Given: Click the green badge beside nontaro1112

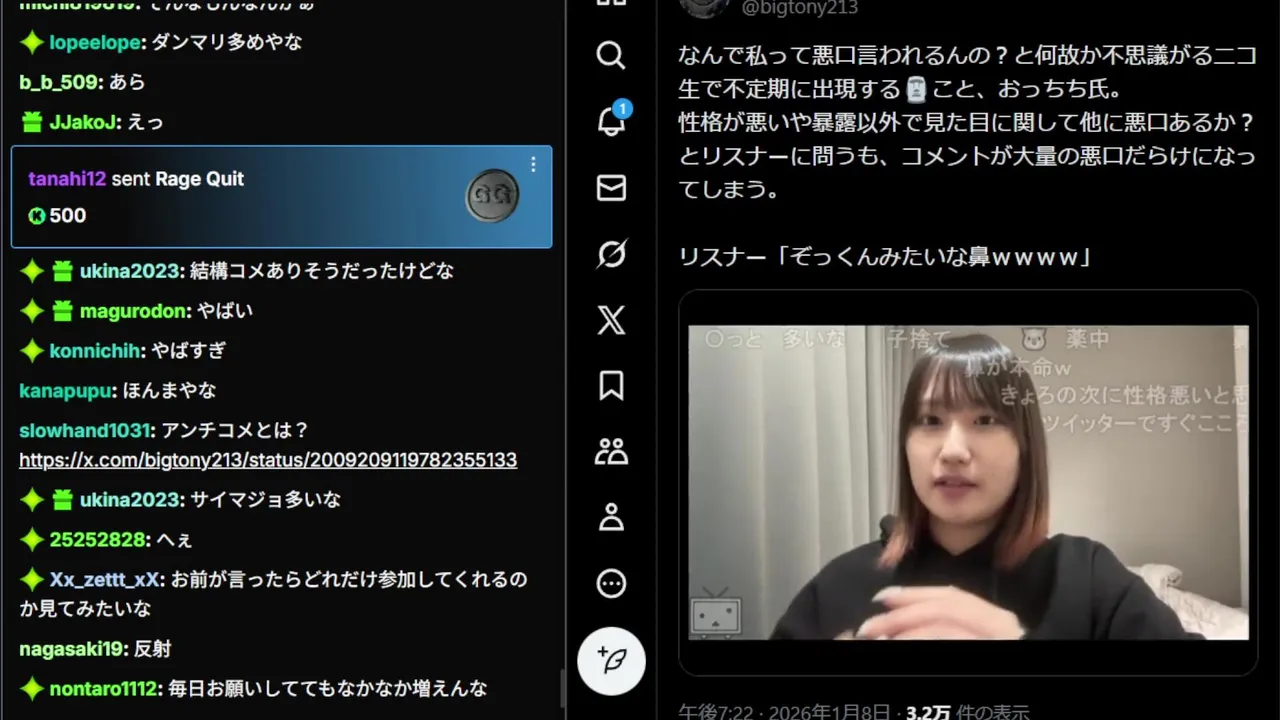Looking at the screenshot, I should click(x=32, y=688).
